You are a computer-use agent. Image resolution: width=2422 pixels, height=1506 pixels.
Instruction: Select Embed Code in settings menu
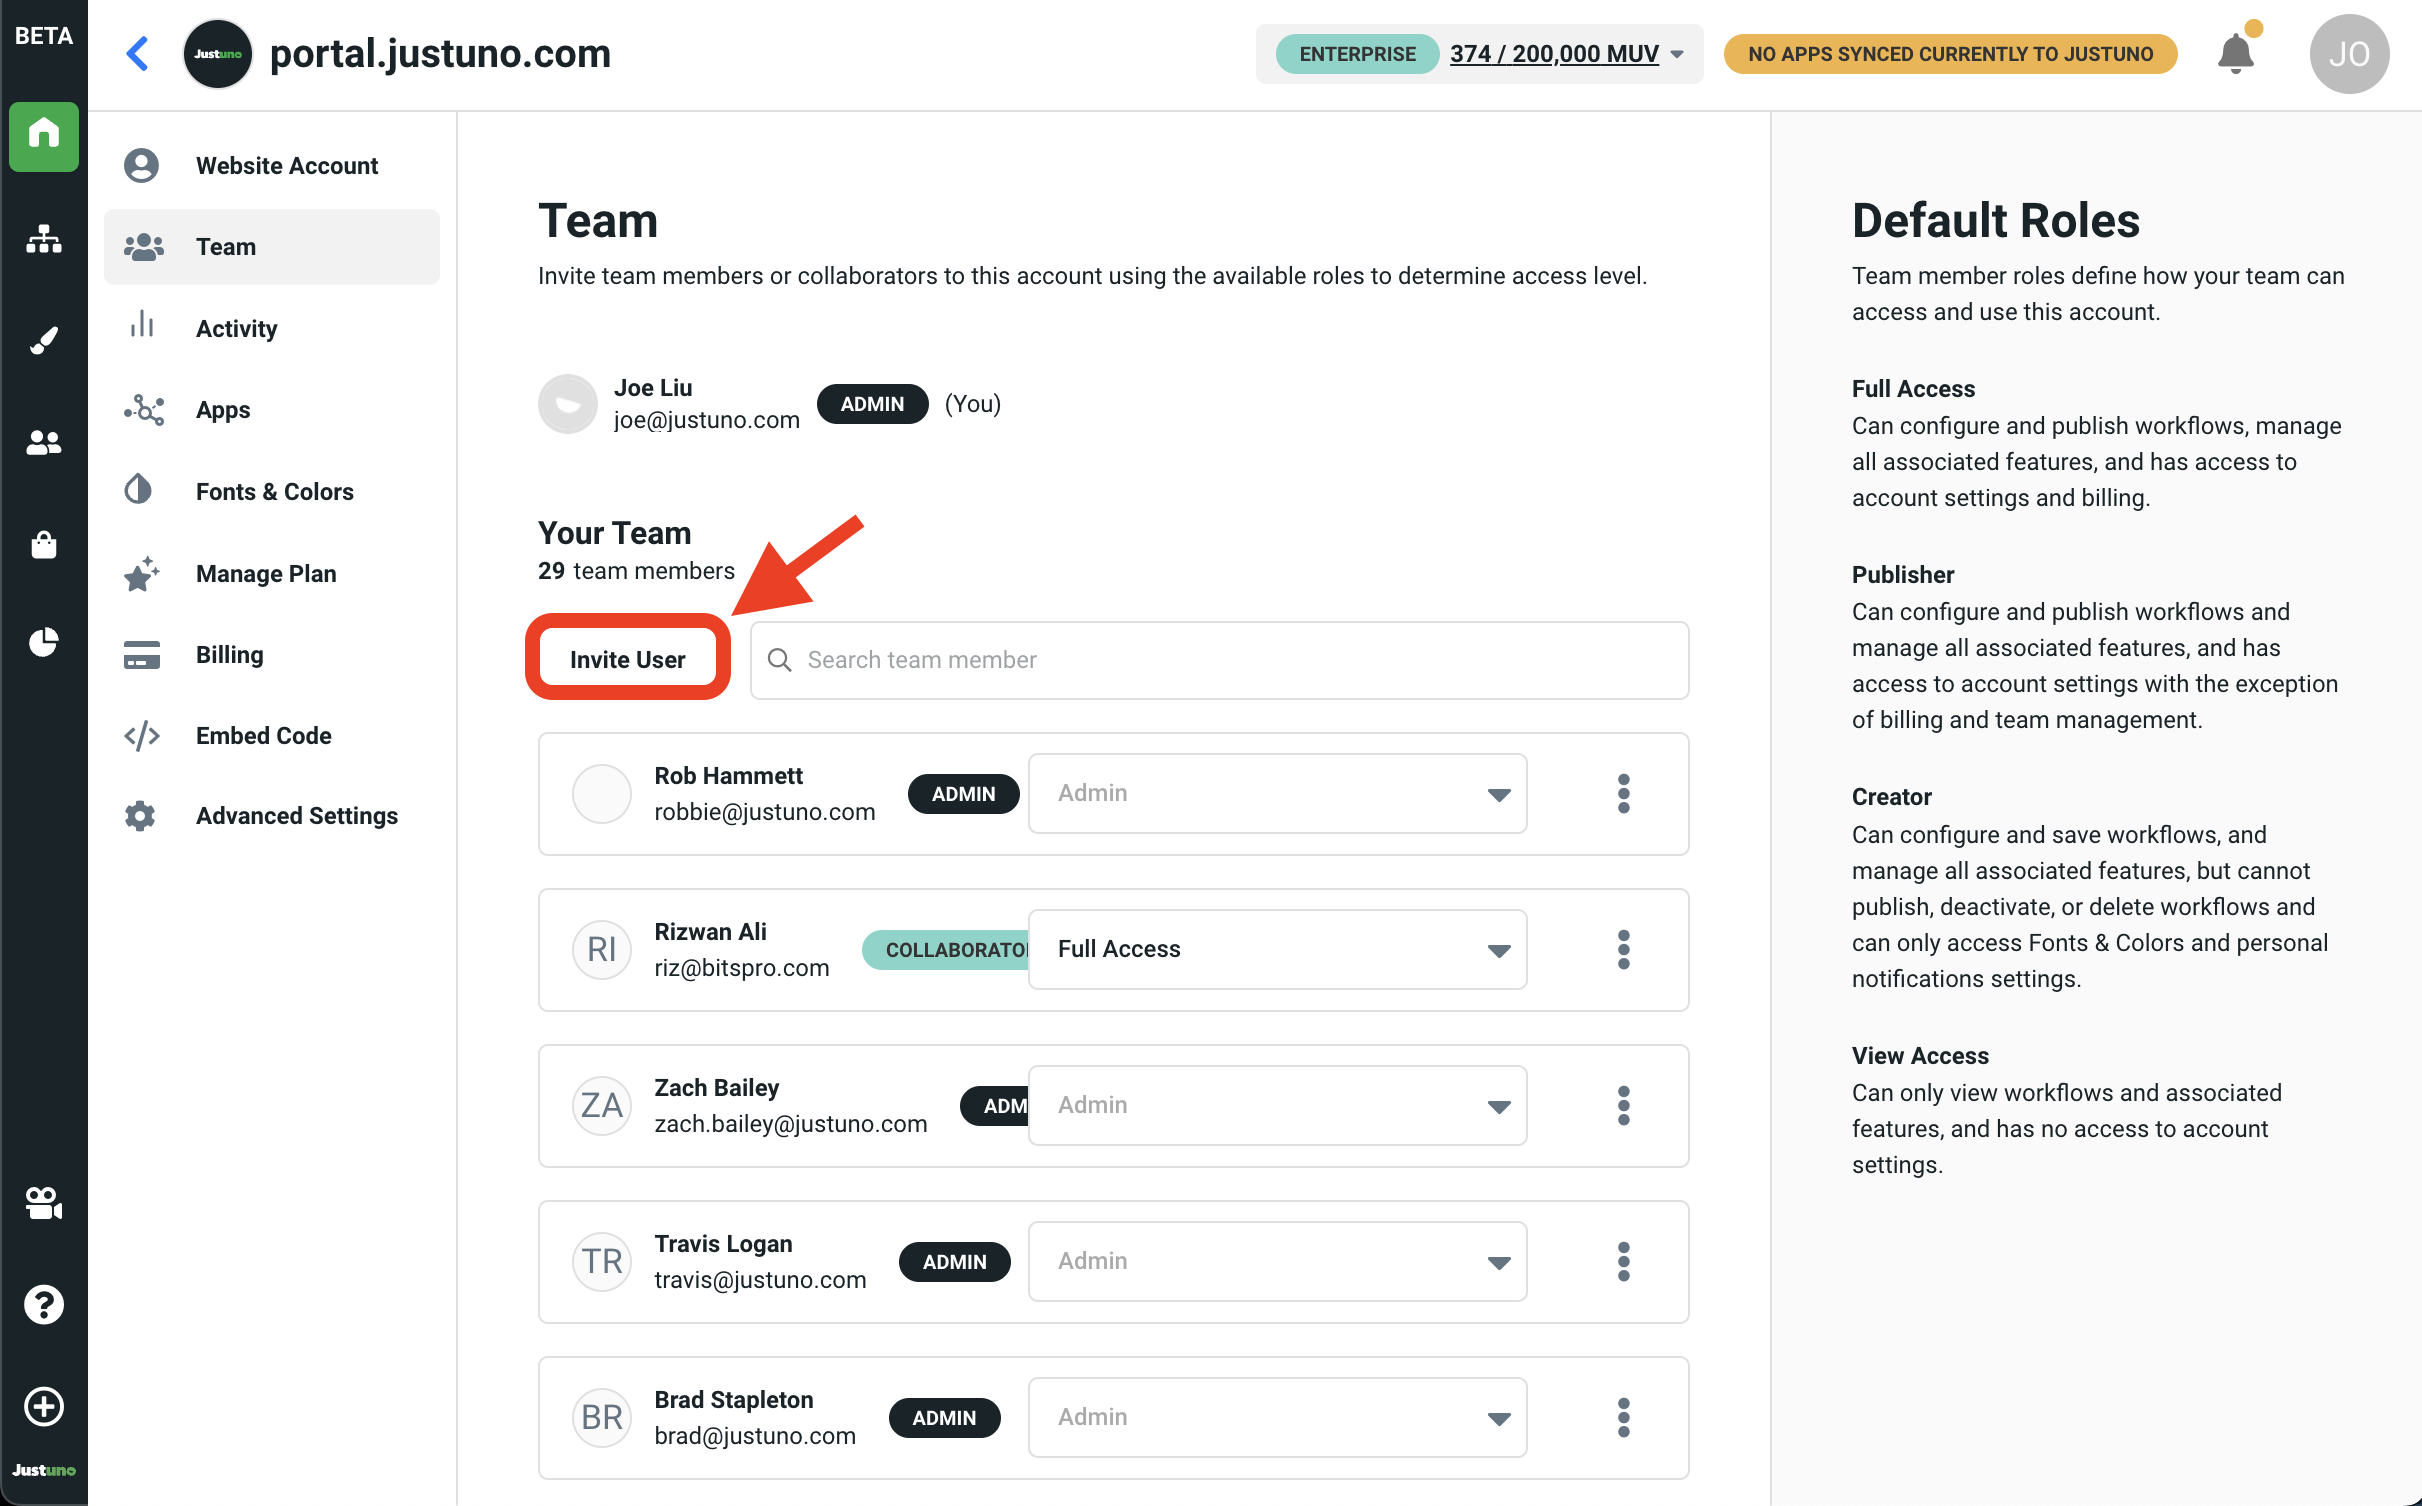click(x=263, y=736)
